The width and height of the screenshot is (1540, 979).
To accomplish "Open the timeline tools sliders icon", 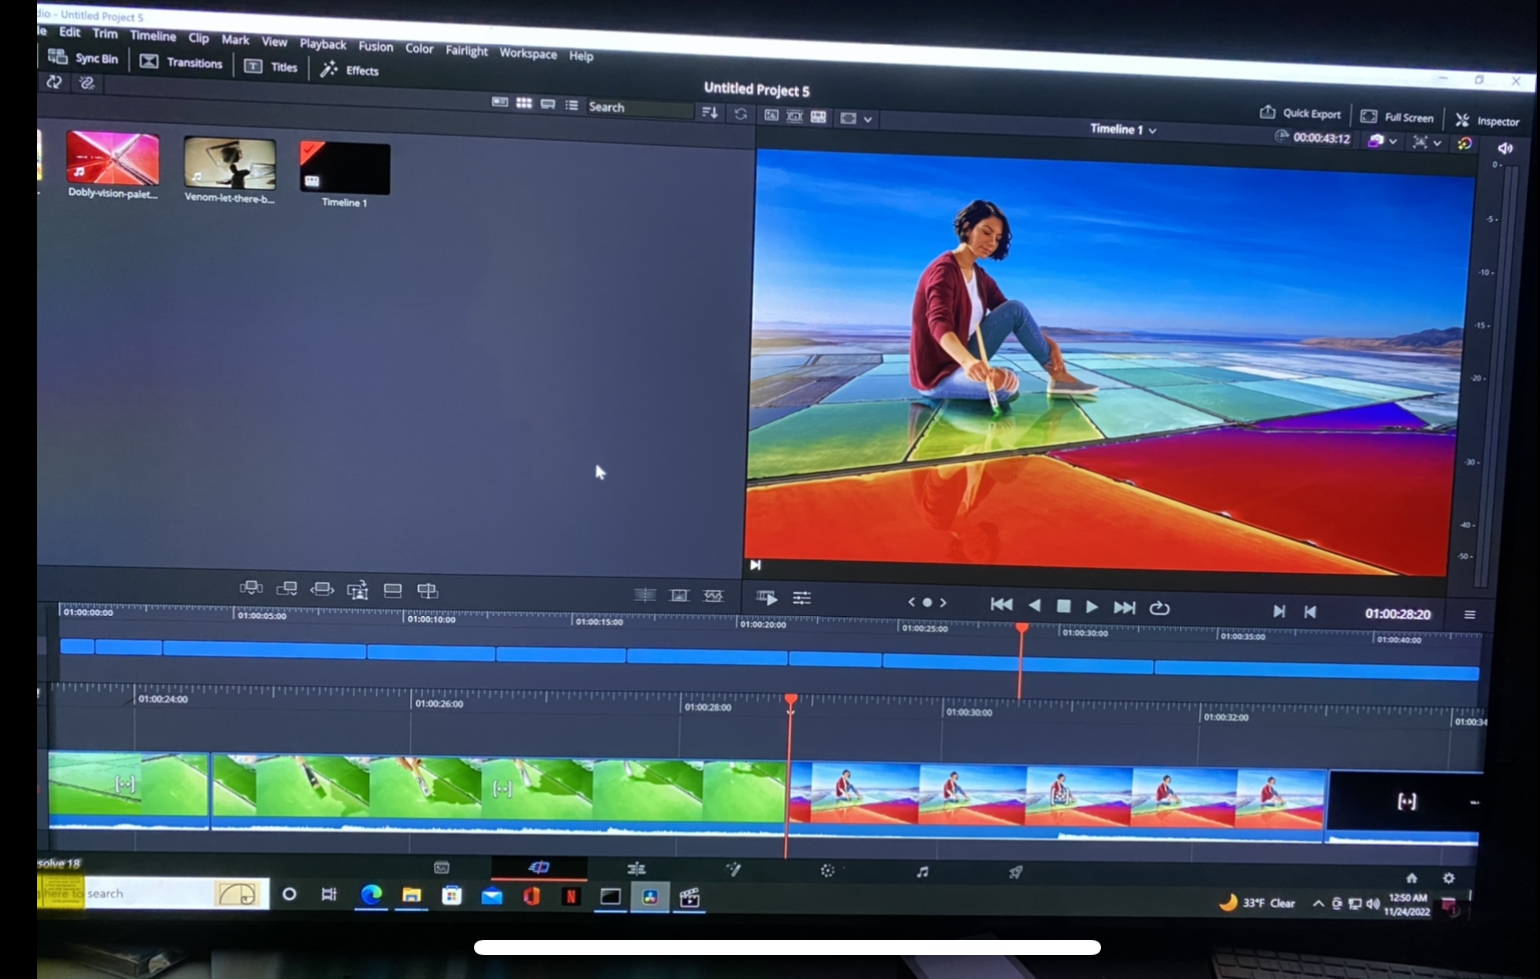I will coord(802,598).
